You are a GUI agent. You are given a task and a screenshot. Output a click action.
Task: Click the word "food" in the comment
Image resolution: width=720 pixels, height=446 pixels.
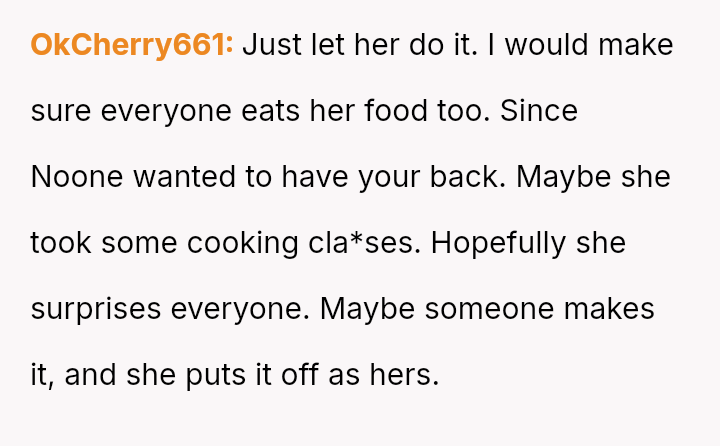coord(396,111)
